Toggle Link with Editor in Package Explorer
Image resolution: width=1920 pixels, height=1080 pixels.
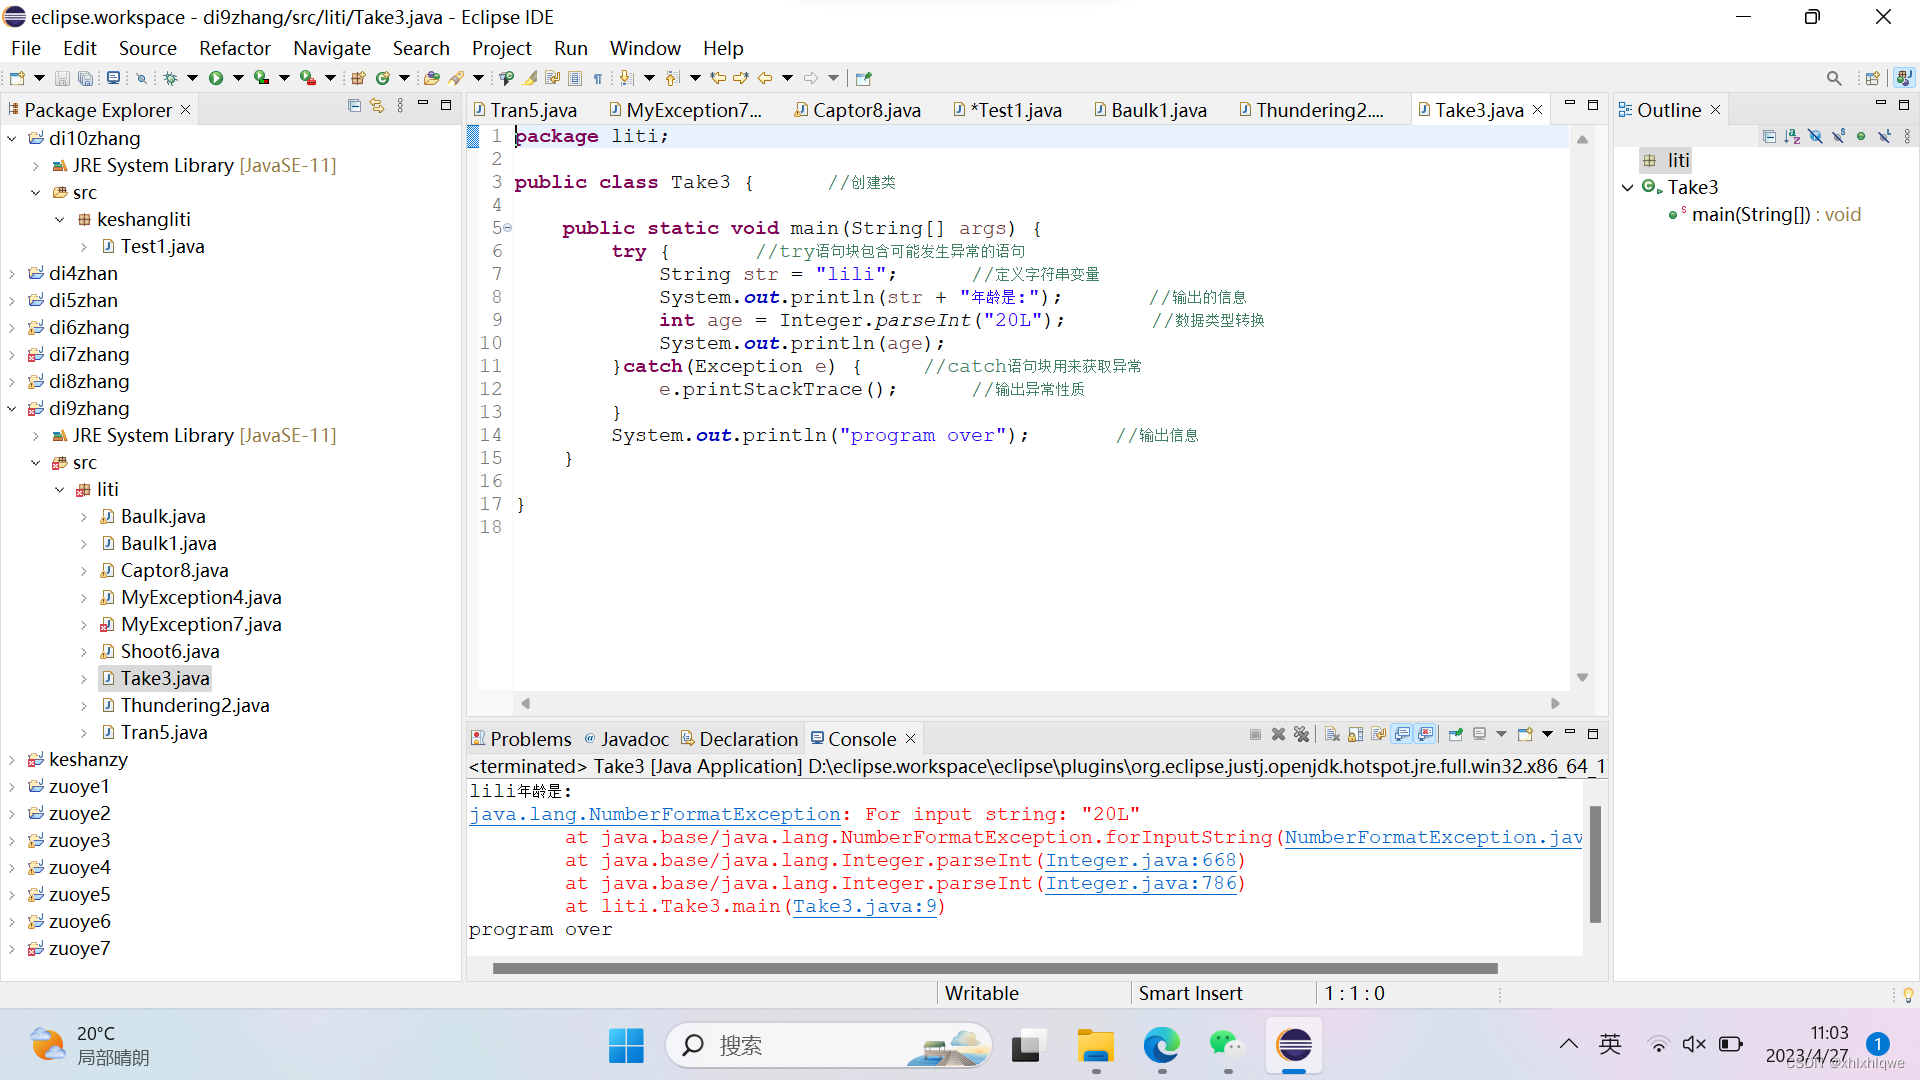tap(377, 106)
